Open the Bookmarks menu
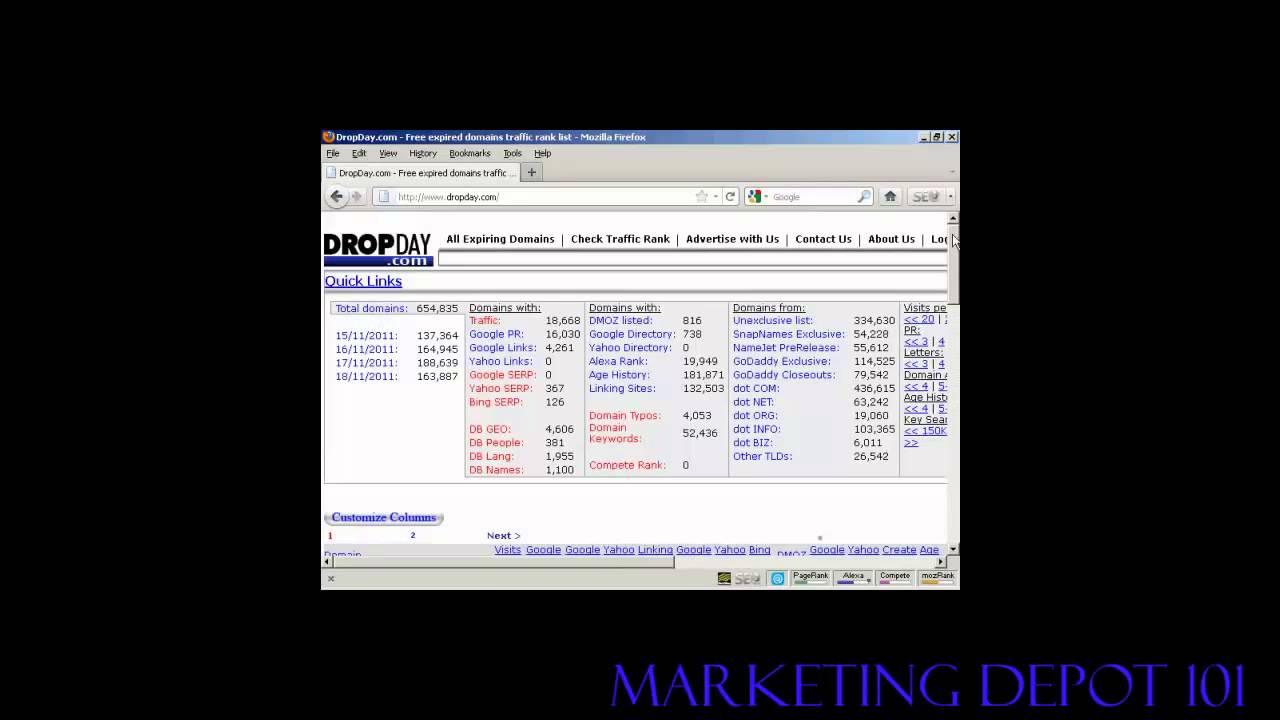 (x=470, y=154)
